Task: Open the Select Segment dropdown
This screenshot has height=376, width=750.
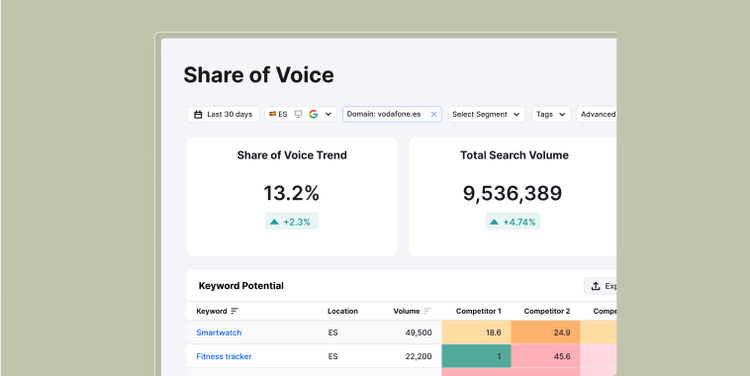Action: pos(486,114)
